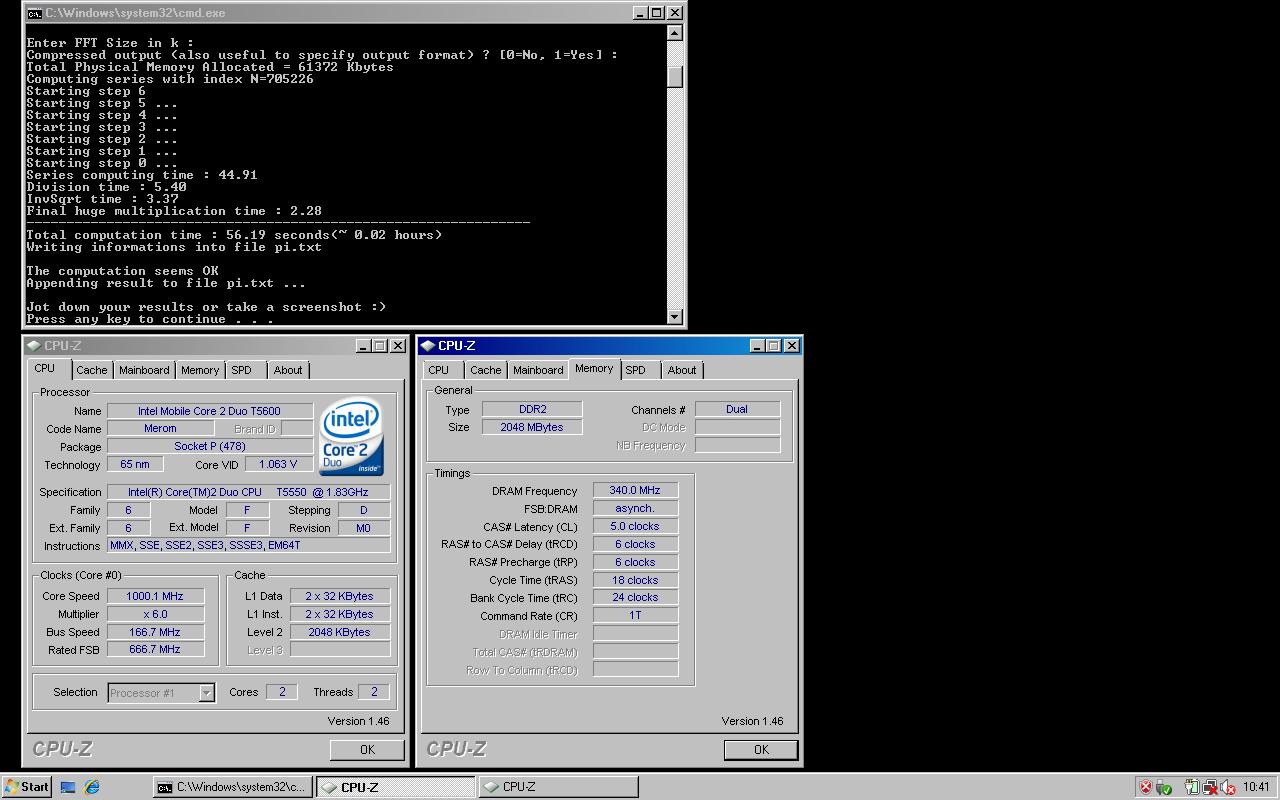This screenshot has height=800, width=1280.
Task: Click the cmd scrollbar down arrow
Action: coord(675,317)
